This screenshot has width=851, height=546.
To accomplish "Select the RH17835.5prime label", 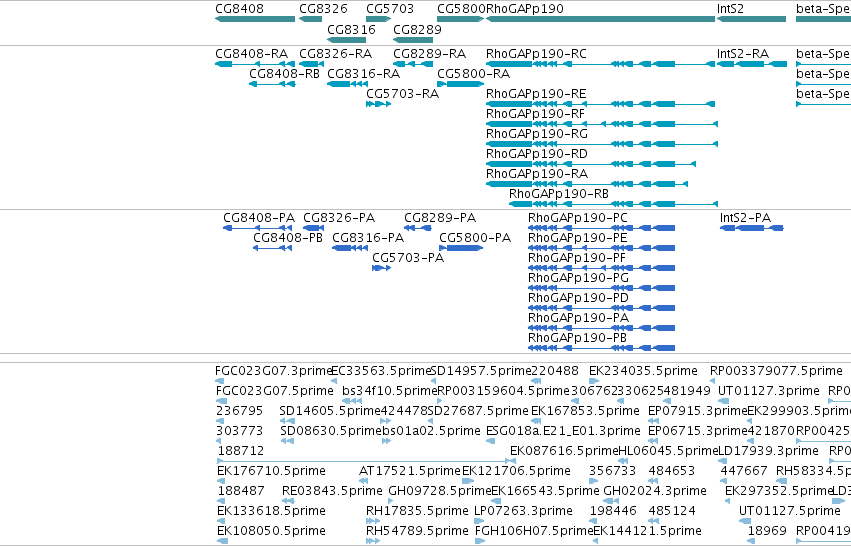I will (x=417, y=511).
